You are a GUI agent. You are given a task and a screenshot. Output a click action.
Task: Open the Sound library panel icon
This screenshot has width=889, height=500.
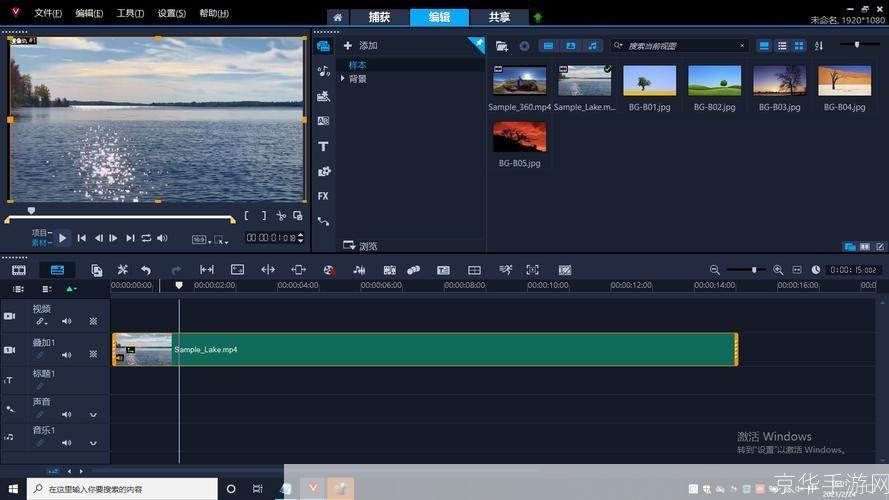tap(323, 71)
